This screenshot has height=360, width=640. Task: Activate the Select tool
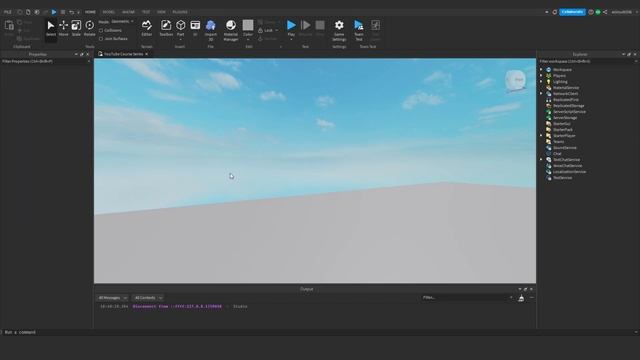51,28
